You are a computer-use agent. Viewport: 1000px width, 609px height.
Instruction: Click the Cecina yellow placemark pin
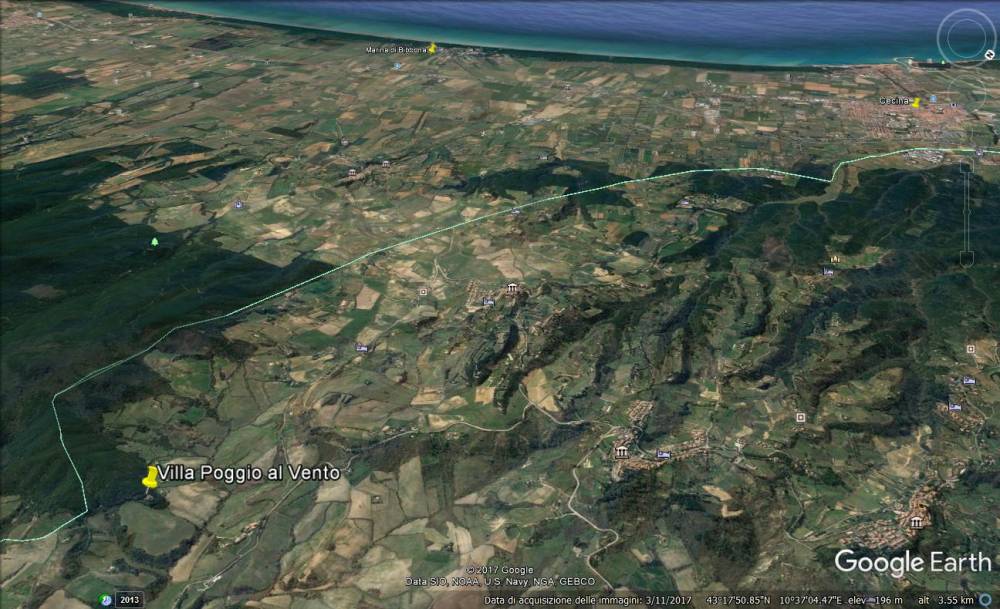pyautogui.click(x=916, y=102)
